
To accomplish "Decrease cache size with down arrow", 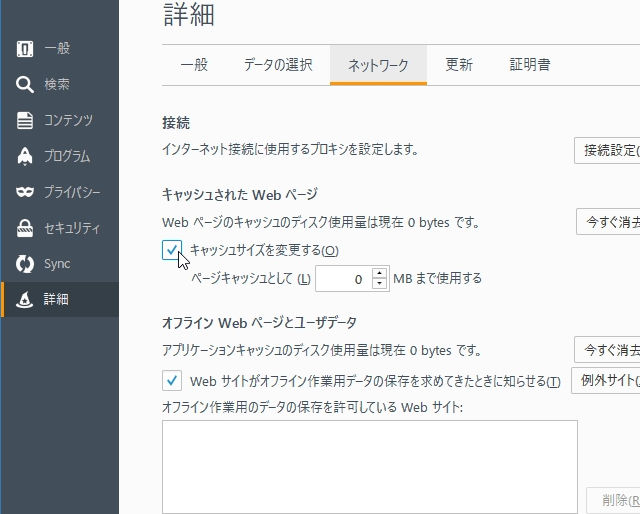I will 380,283.
